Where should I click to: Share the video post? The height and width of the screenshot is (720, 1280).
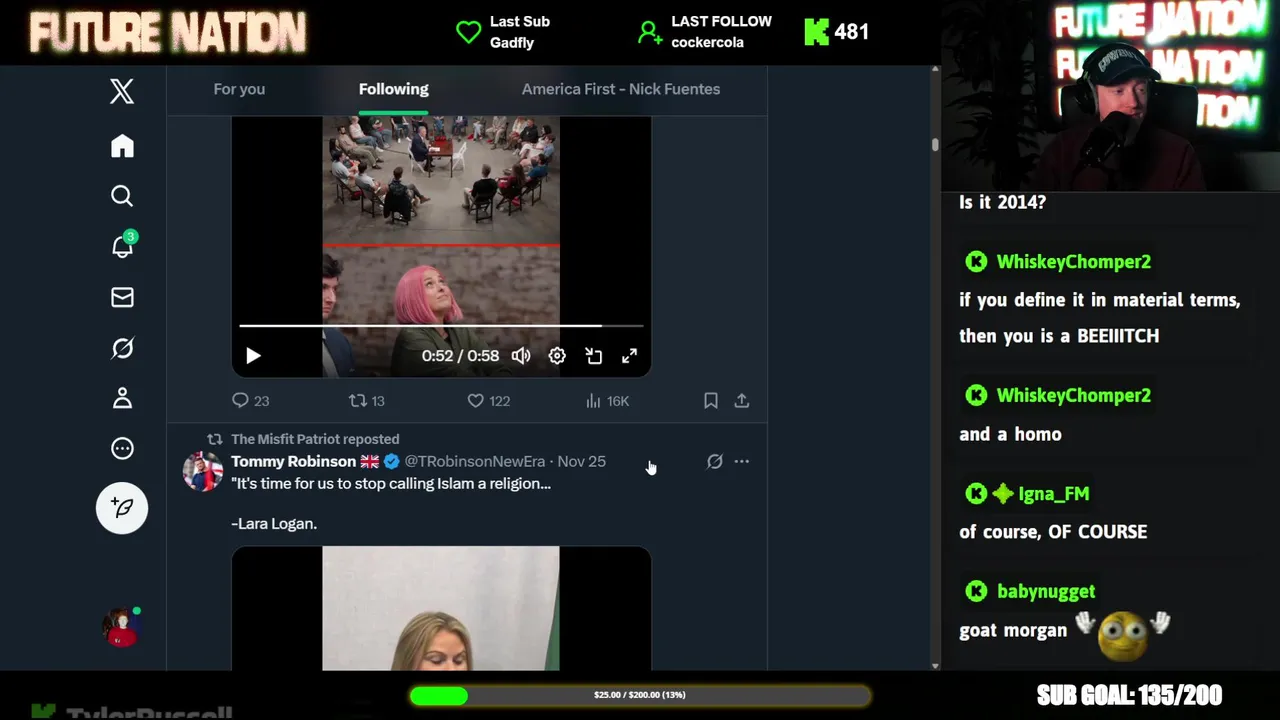(742, 401)
